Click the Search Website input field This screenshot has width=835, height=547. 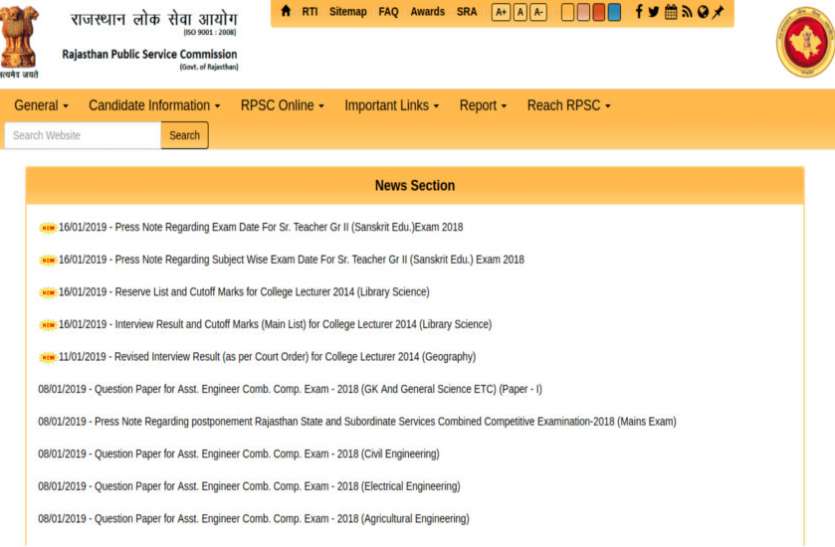tap(83, 135)
